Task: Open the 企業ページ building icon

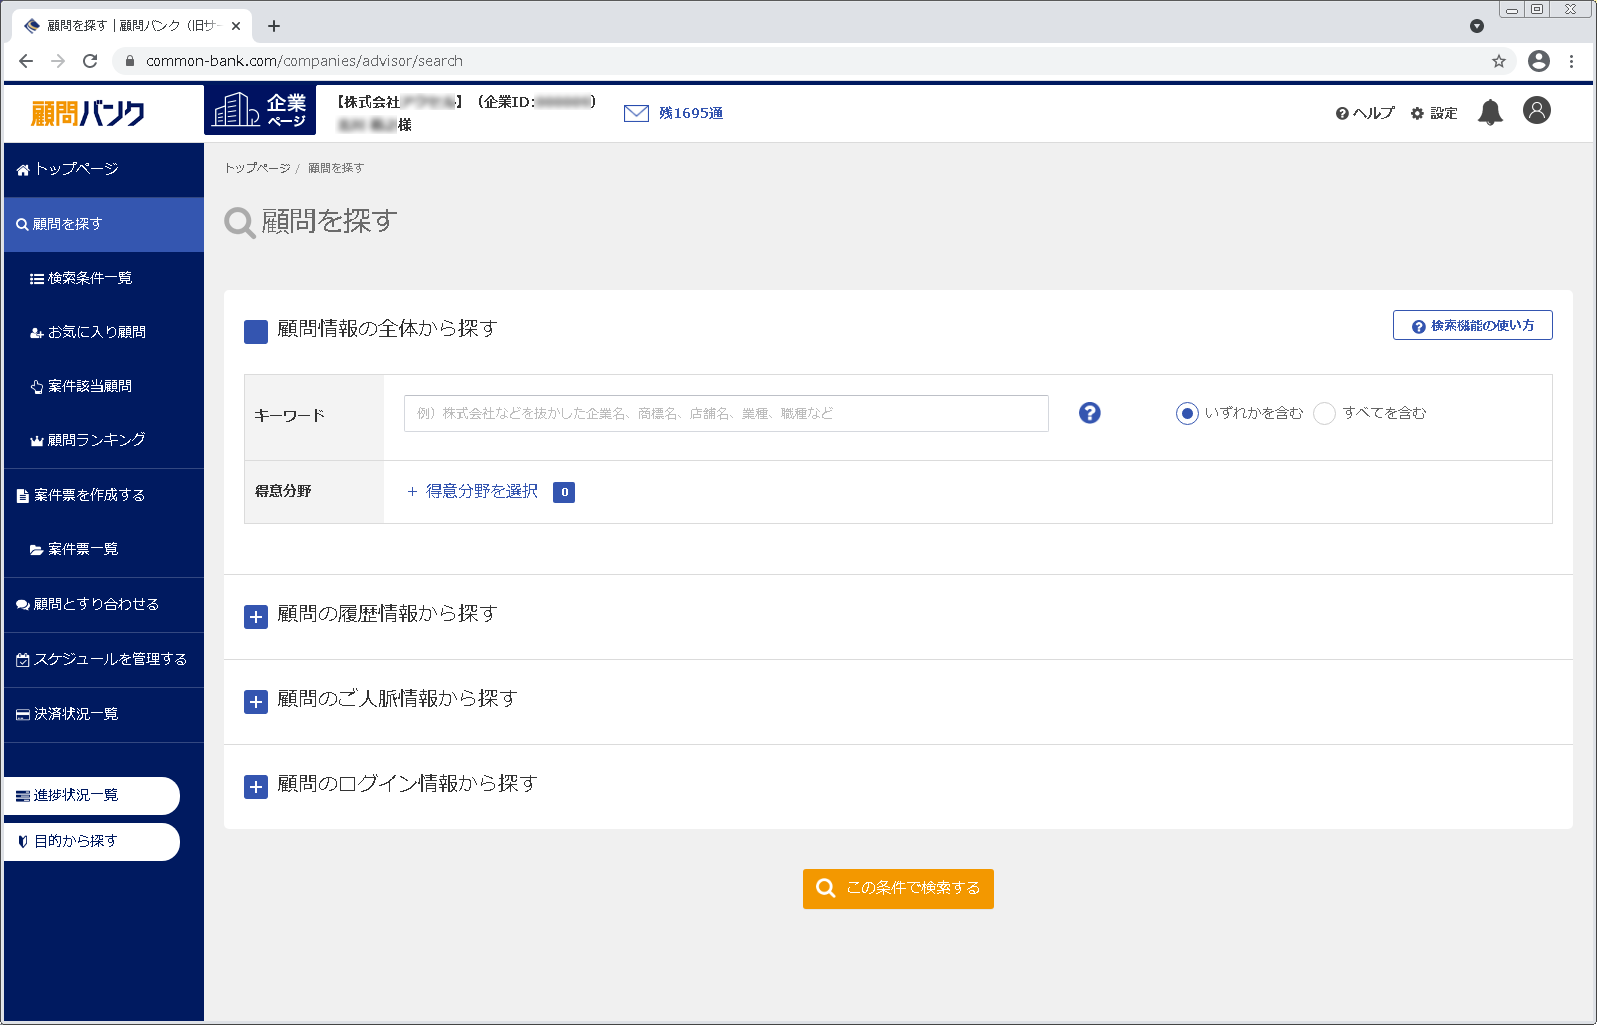Action: pos(260,110)
